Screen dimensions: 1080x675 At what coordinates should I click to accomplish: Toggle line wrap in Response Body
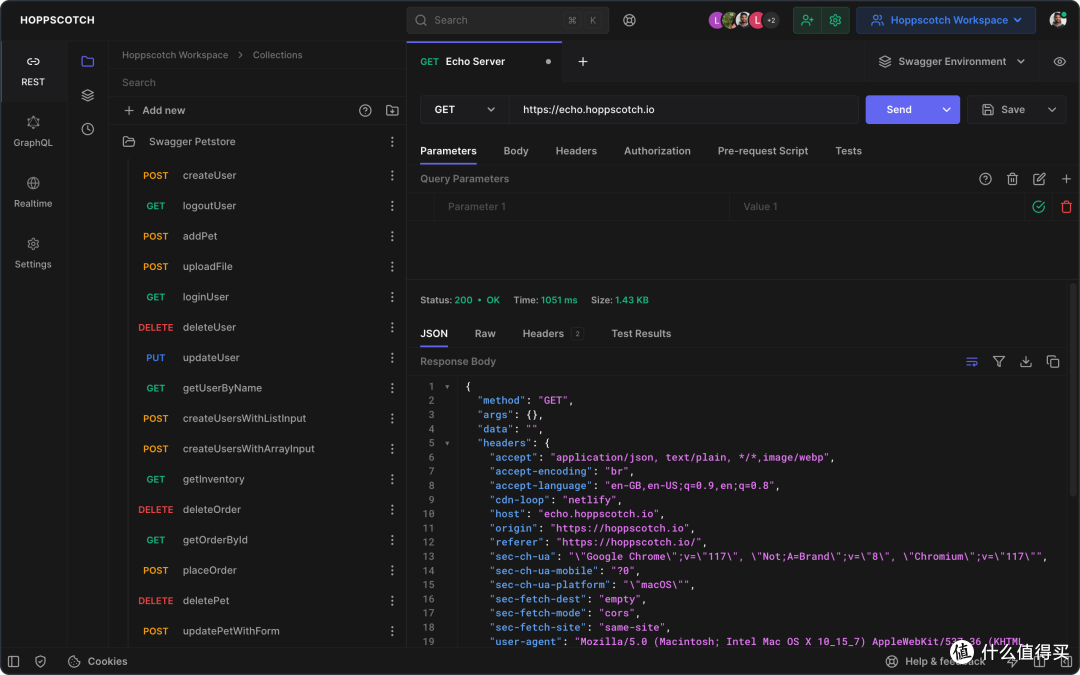(972, 362)
